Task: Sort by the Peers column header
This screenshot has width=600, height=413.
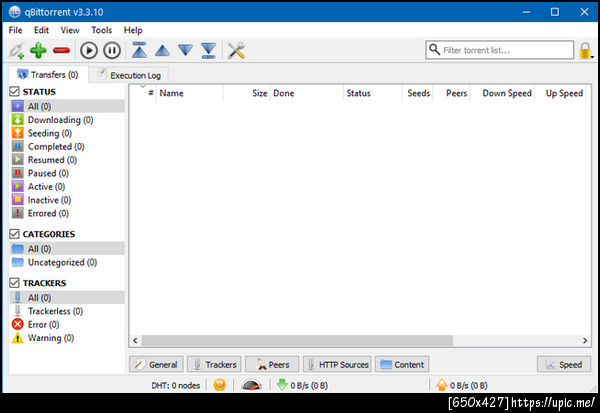Action: (452, 93)
